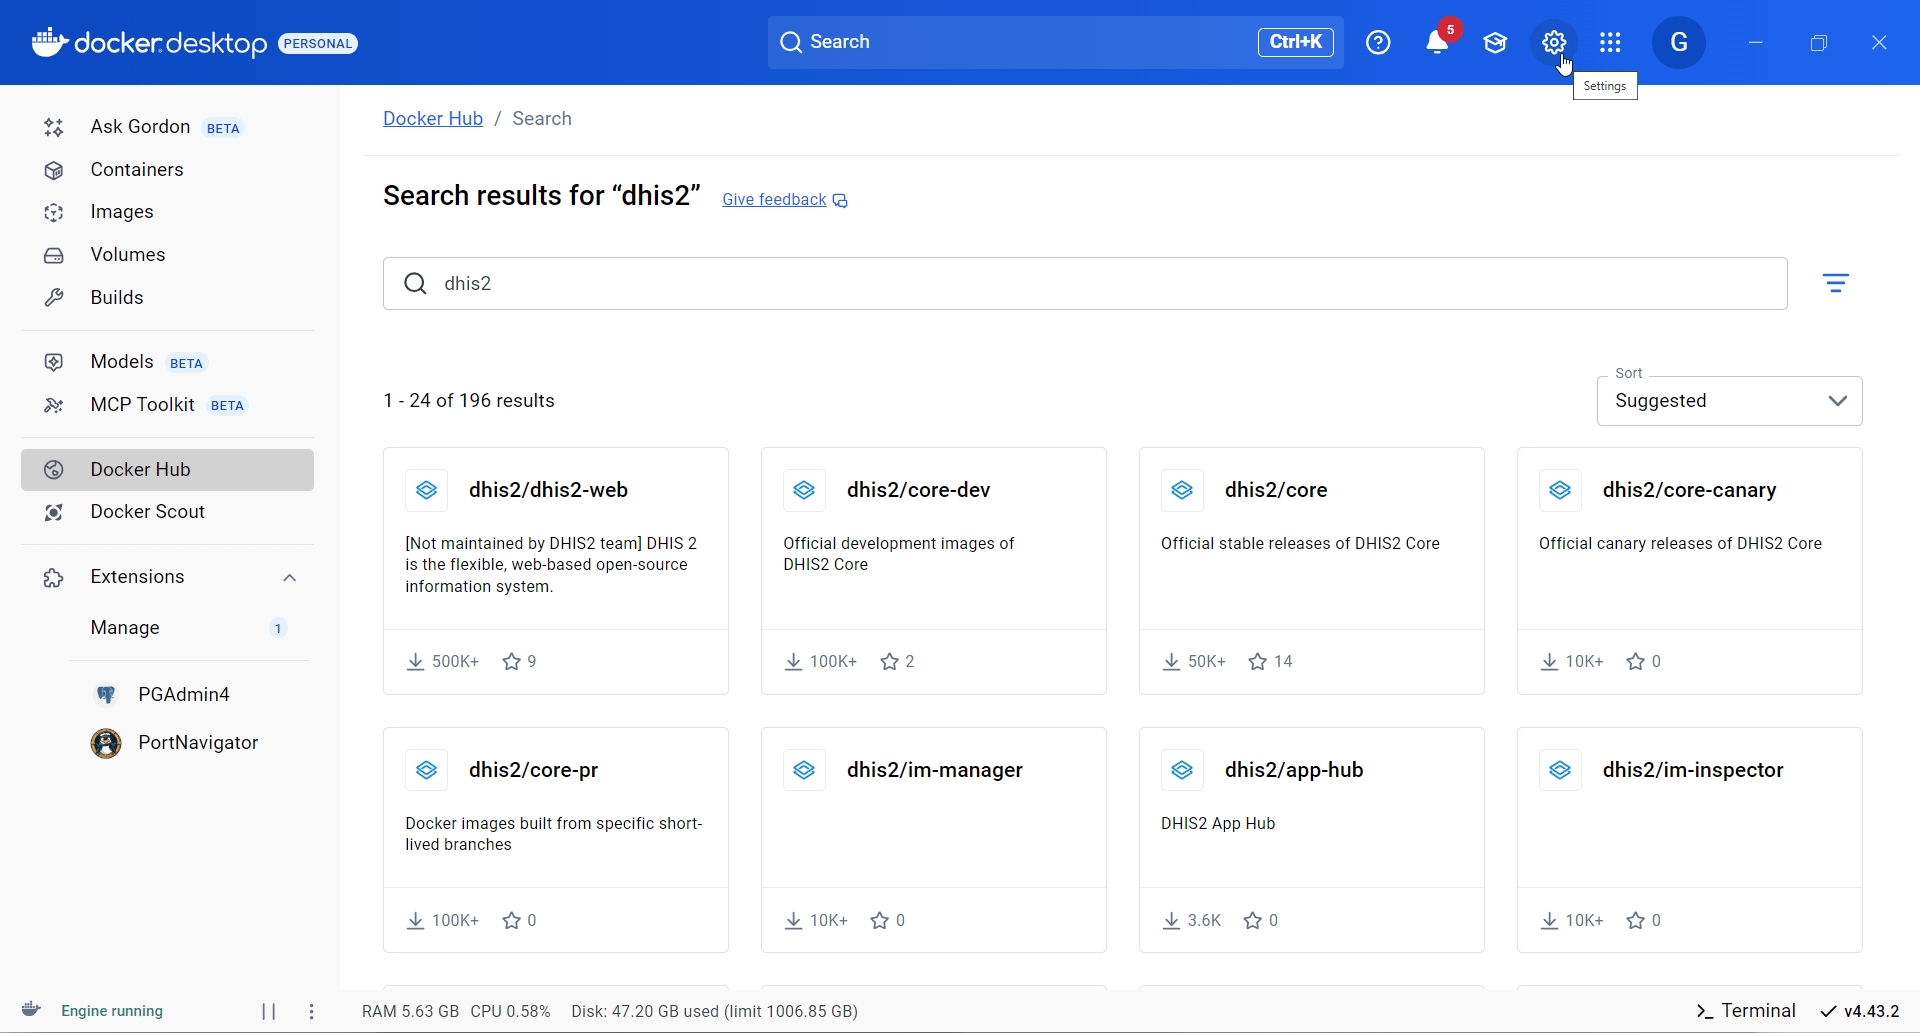Go to Containers view
This screenshot has width=1920, height=1033.
[167, 170]
